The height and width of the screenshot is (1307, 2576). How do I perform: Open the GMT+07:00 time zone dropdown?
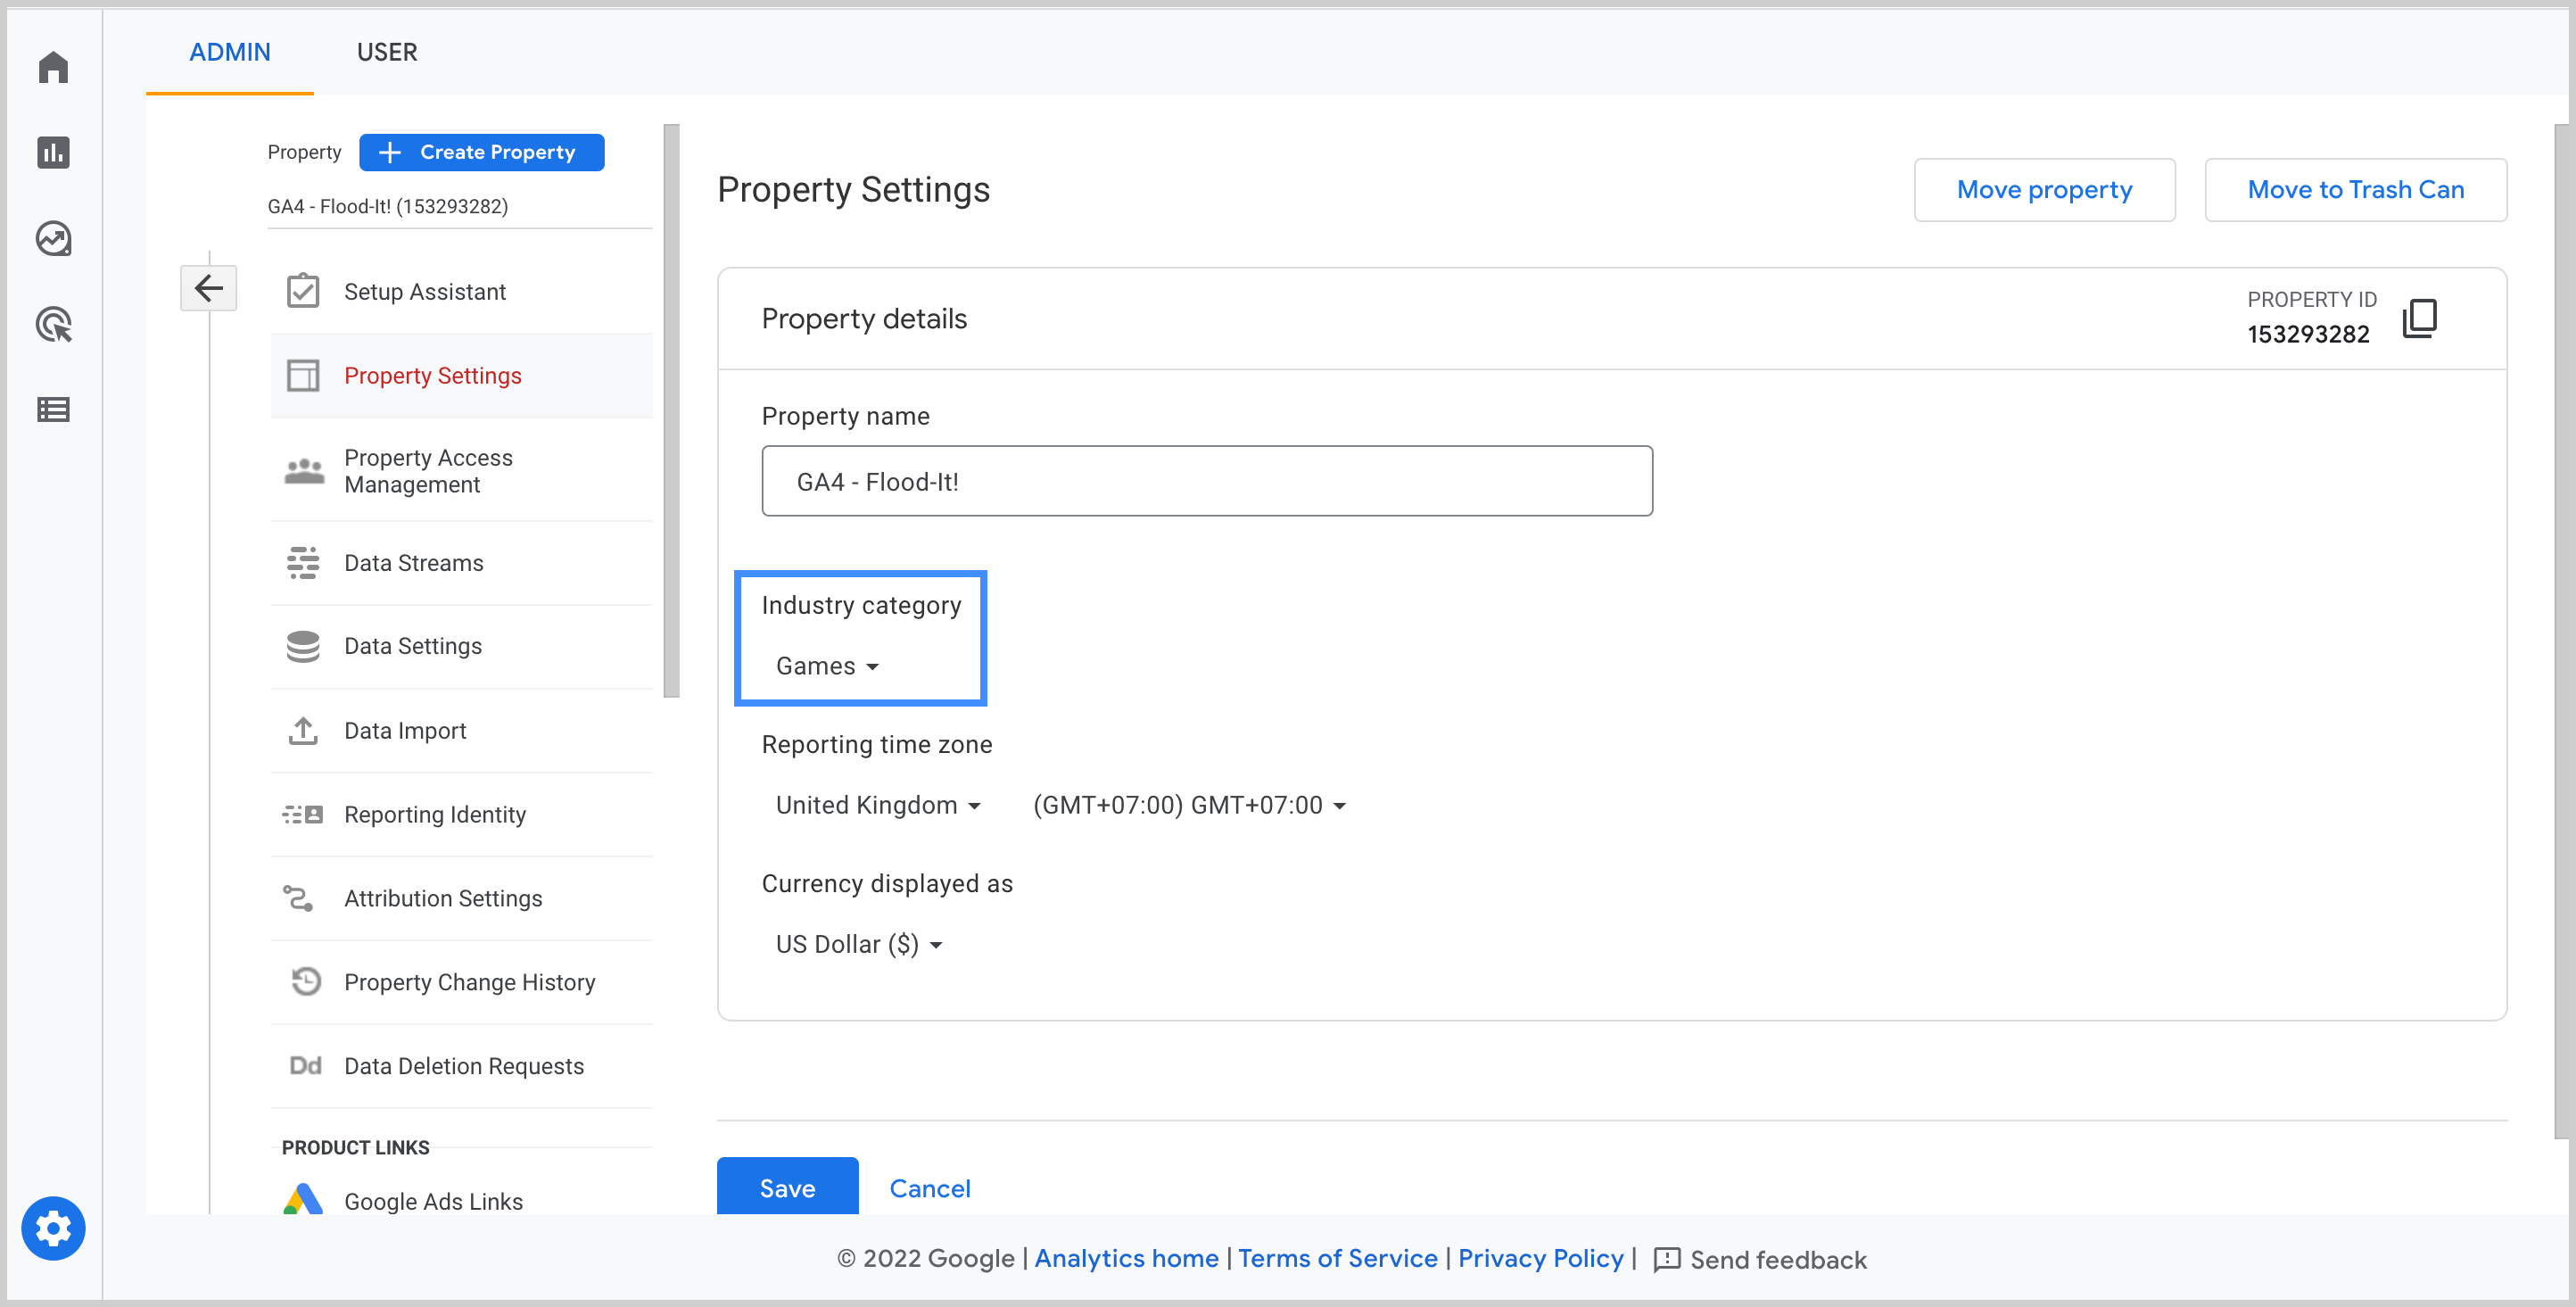pos(1189,805)
